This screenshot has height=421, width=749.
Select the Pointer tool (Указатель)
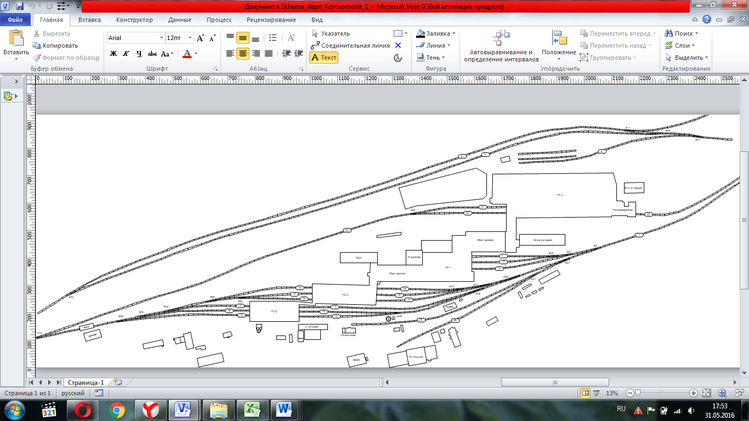[x=334, y=33]
